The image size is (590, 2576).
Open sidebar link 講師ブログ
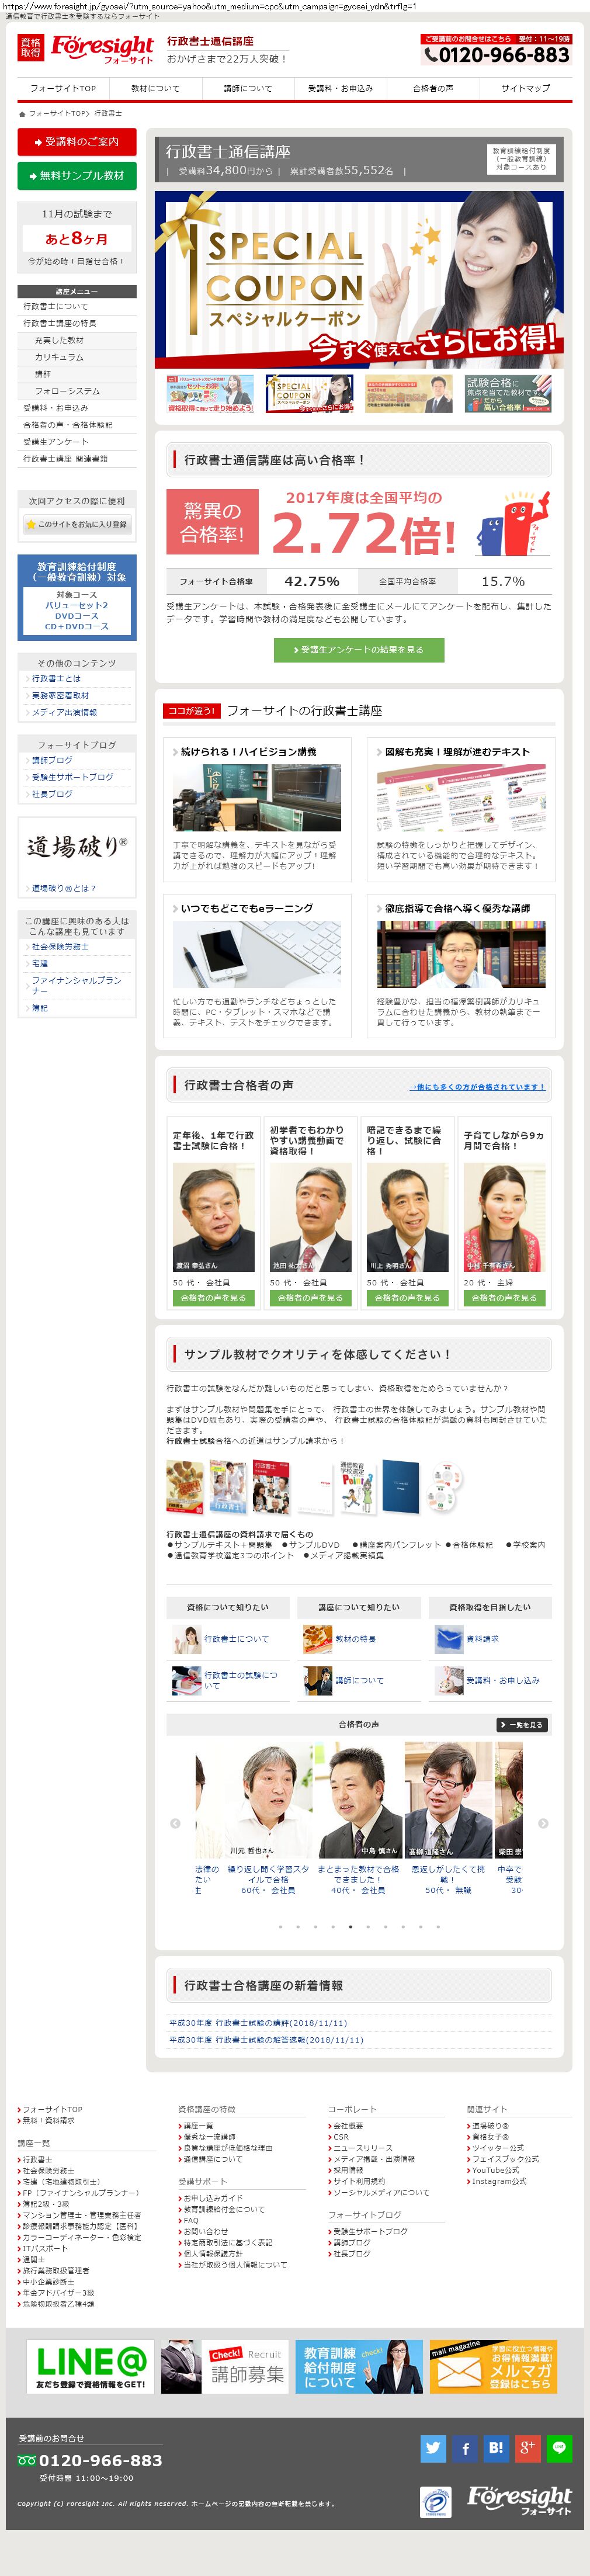[x=52, y=760]
